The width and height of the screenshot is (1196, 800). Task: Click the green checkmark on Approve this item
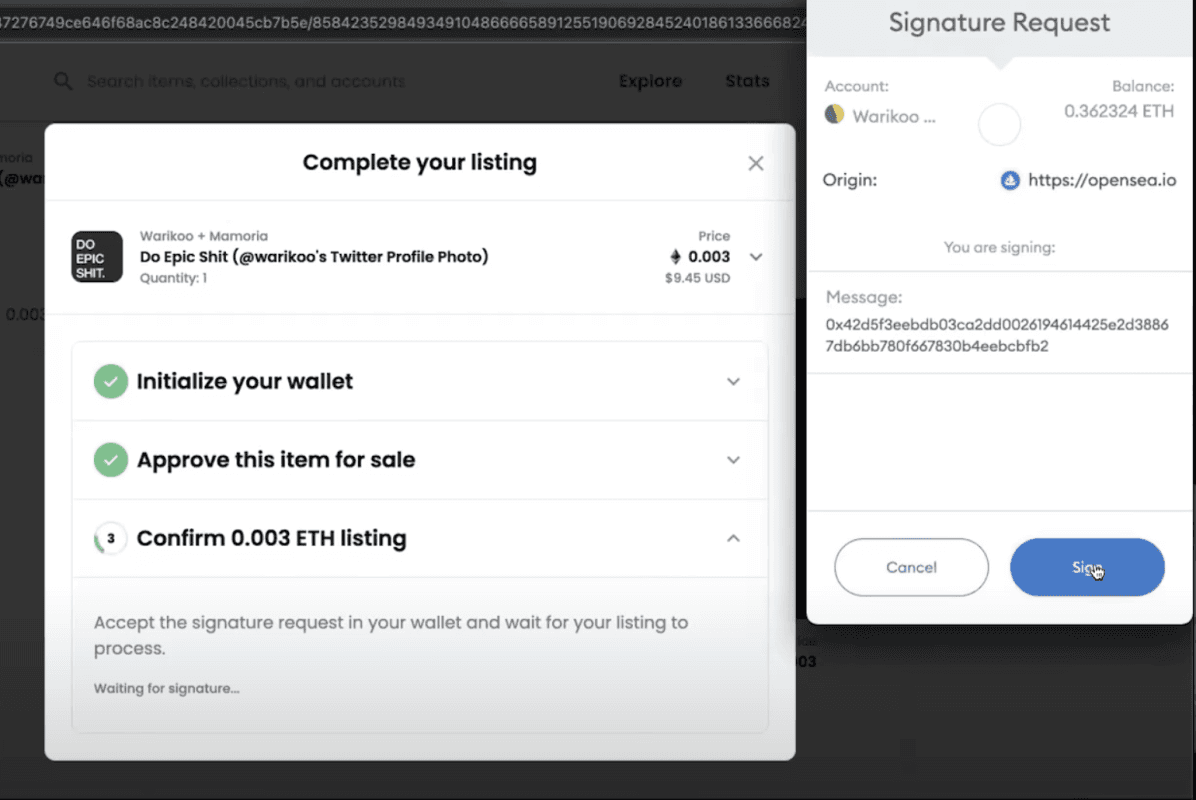(x=111, y=460)
